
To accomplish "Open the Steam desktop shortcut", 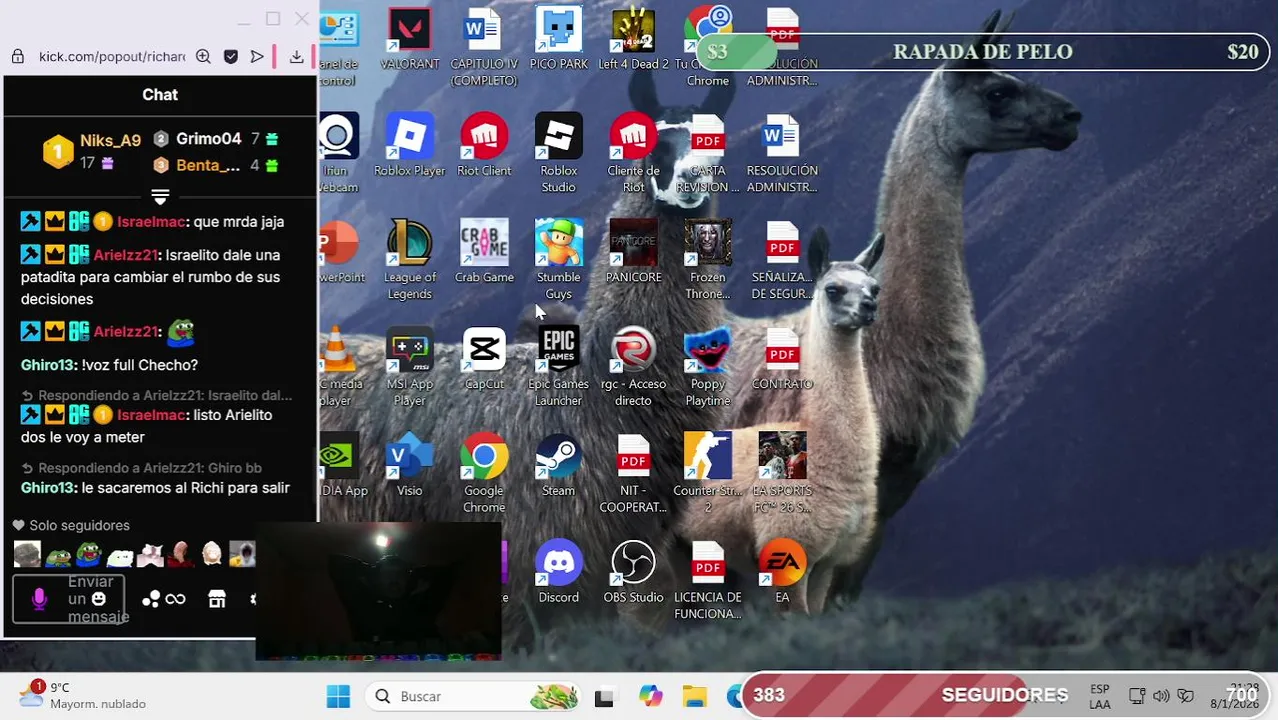I will [558, 466].
